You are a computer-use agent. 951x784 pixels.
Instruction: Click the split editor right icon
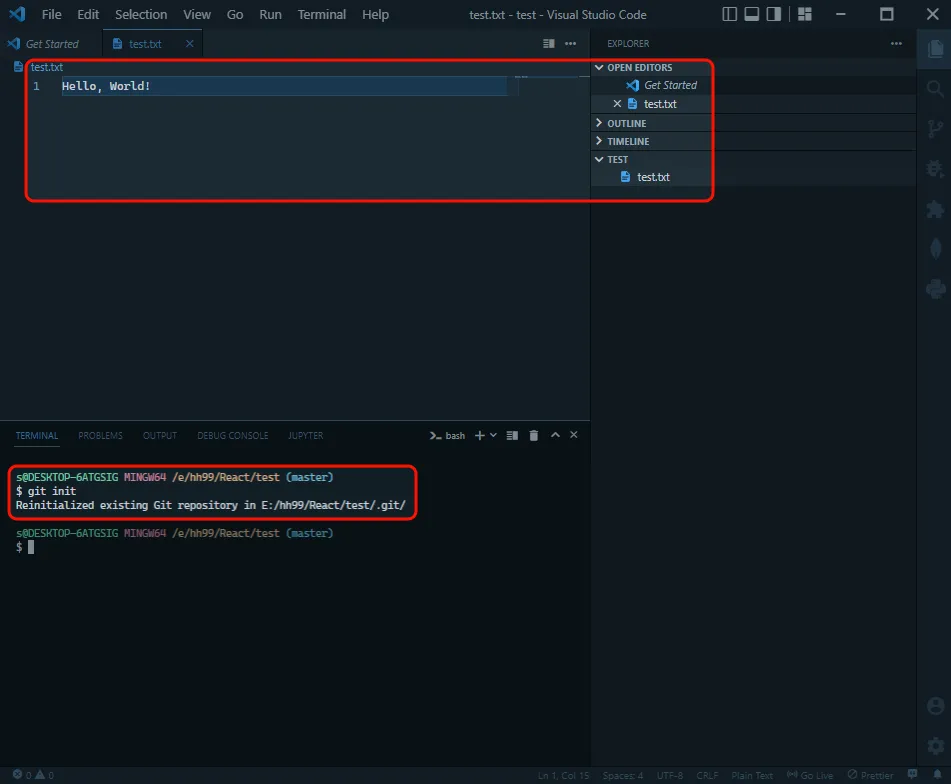(548, 44)
